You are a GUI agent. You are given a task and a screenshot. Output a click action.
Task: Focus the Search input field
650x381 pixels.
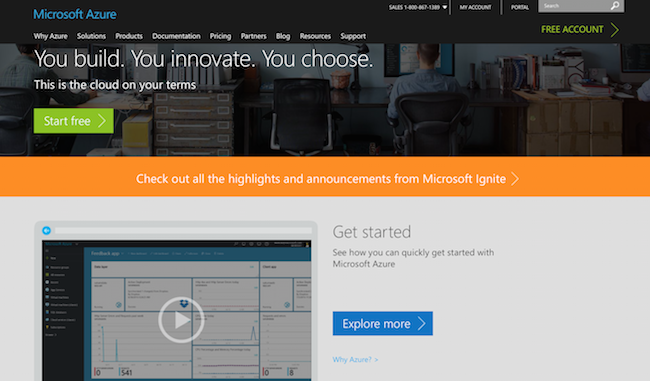[574, 6]
